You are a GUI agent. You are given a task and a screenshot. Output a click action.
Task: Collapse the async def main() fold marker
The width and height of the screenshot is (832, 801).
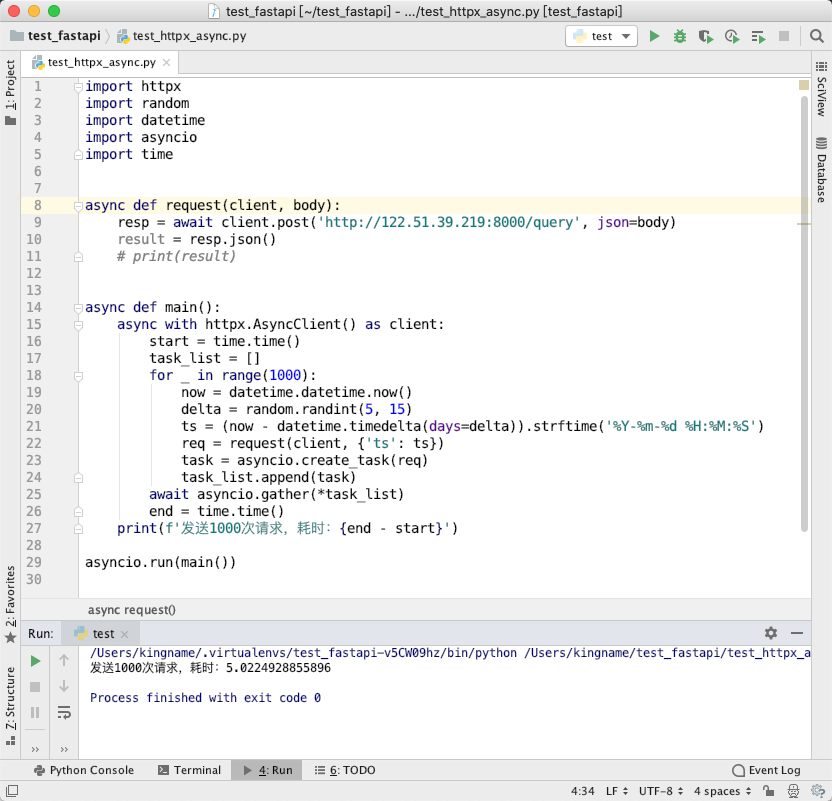click(78, 308)
